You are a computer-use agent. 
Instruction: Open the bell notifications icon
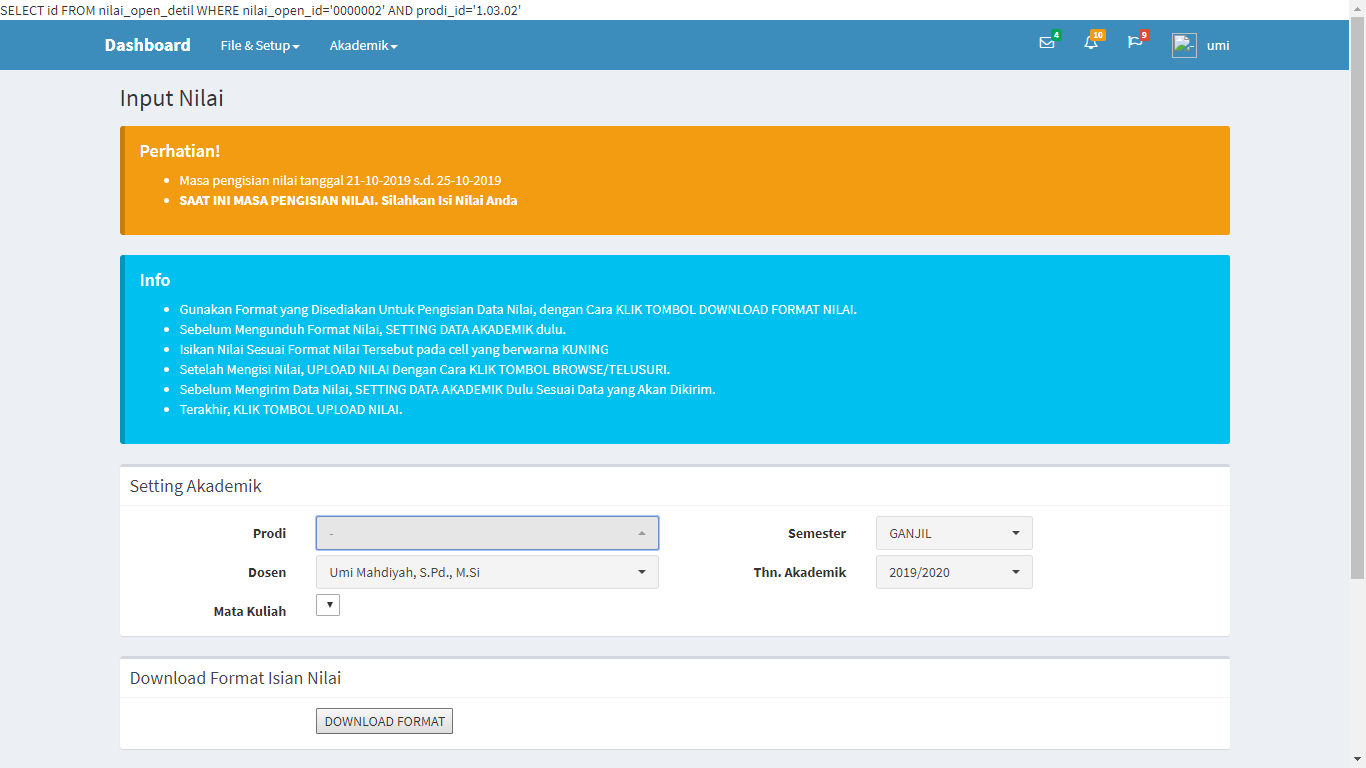[x=1091, y=43]
